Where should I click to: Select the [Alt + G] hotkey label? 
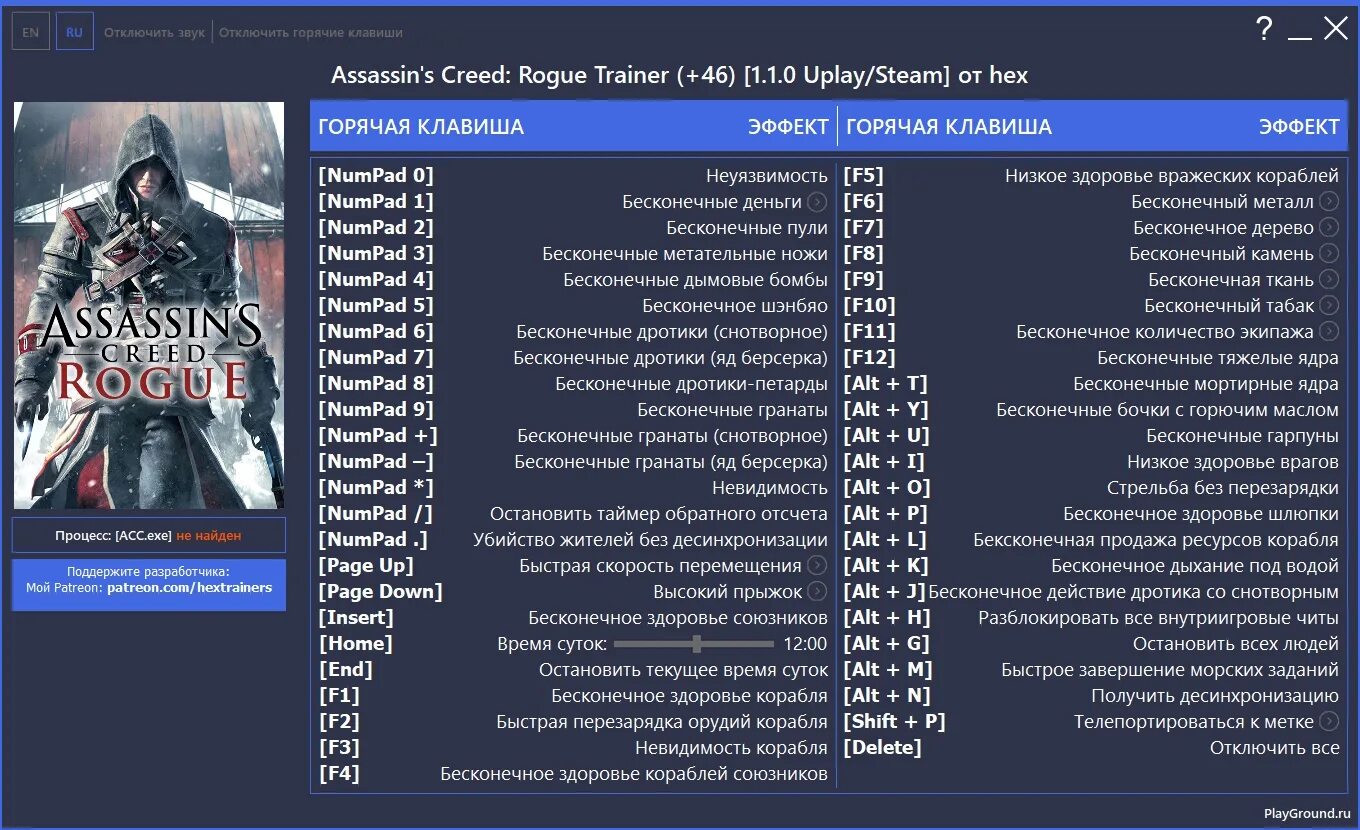(886, 644)
